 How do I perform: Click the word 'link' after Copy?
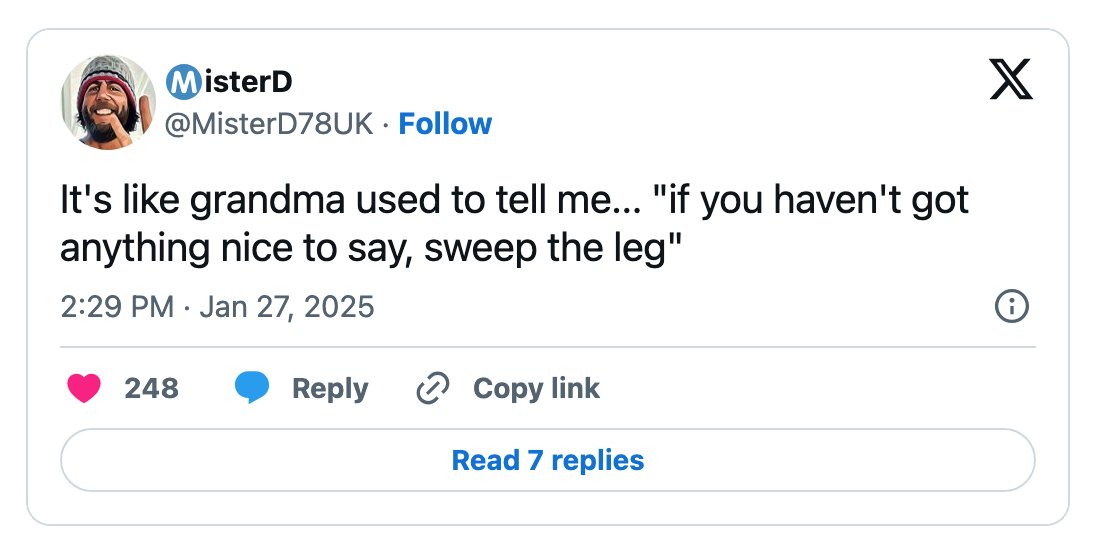[x=575, y=388]
